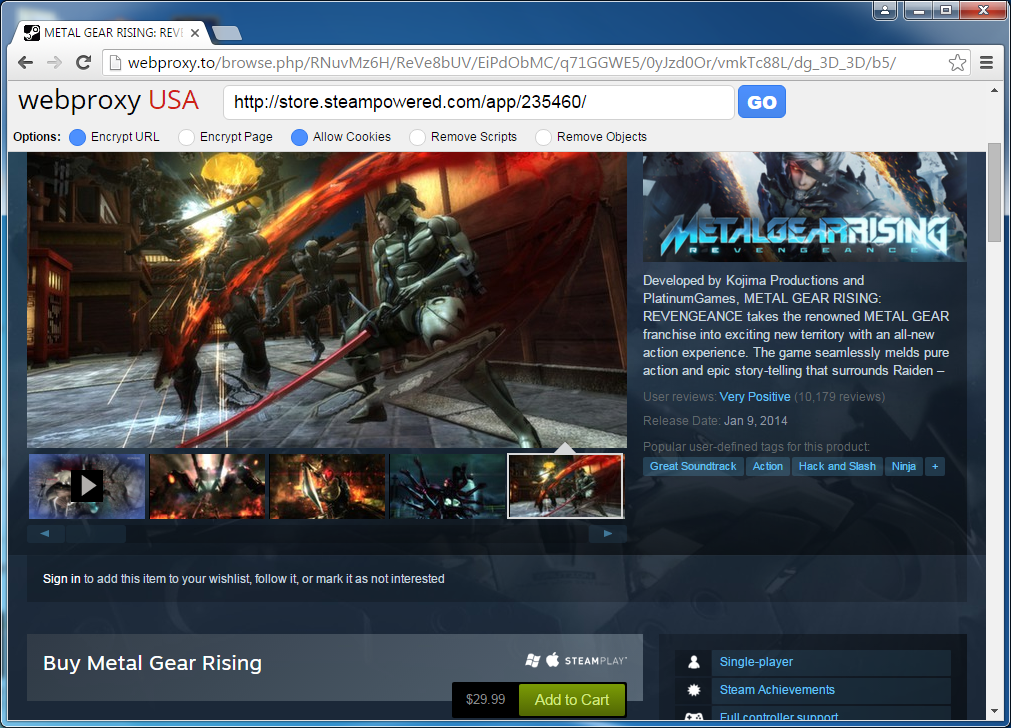Click the thumbnail strip left arrow
1011x728 pixels.
point(44,533)
